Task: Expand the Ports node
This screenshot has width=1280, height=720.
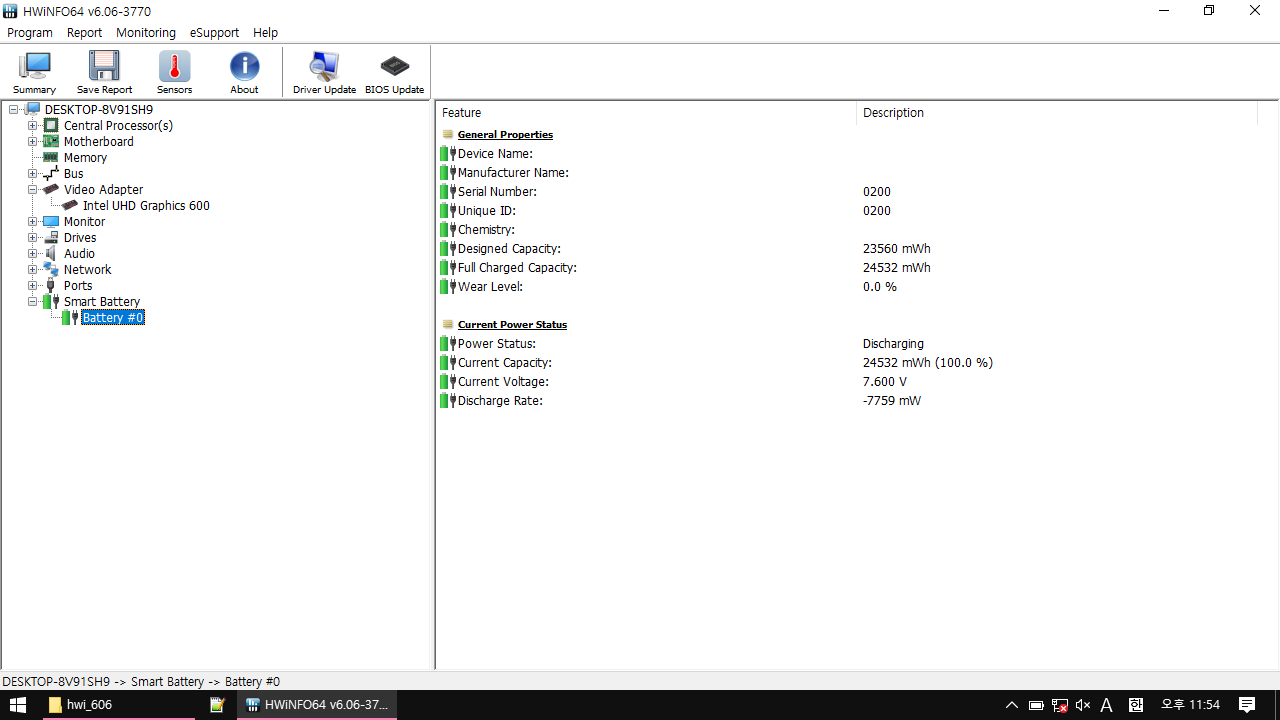Action: click(33, 286)
